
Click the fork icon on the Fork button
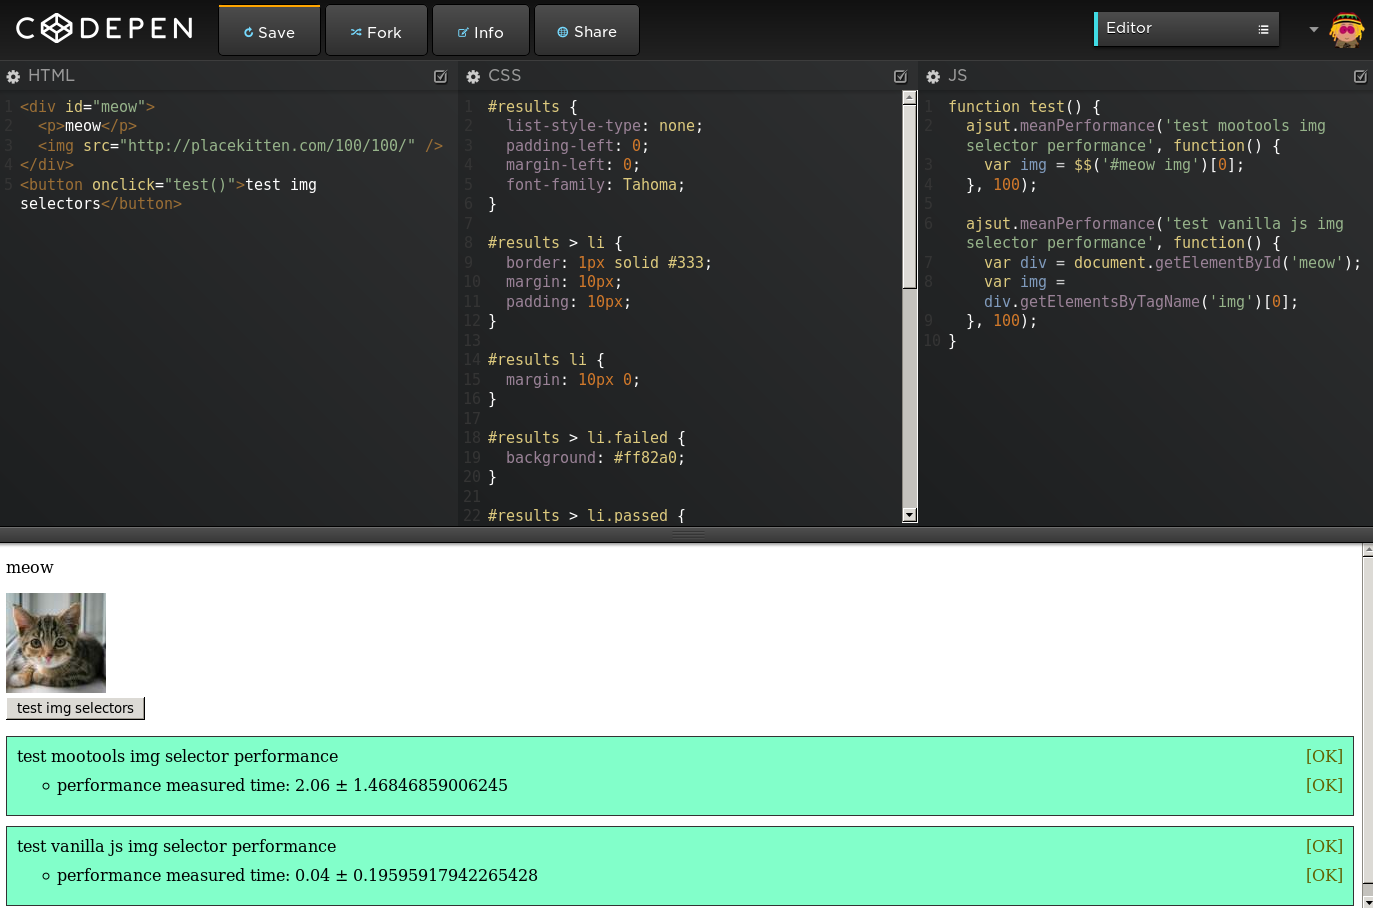point(355,31)
